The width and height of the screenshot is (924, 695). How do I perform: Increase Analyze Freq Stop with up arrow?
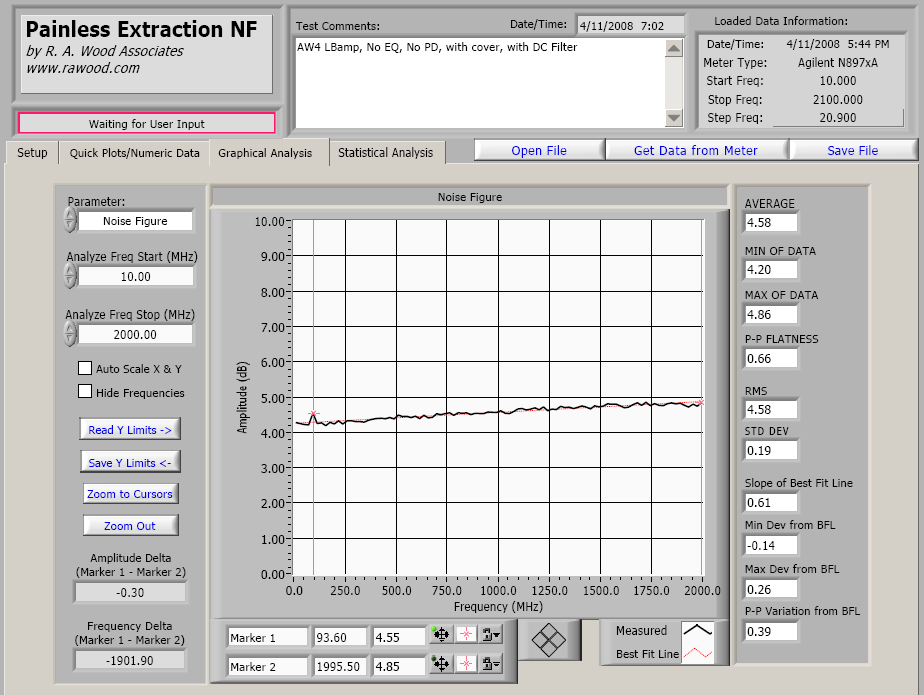[70, 328]
